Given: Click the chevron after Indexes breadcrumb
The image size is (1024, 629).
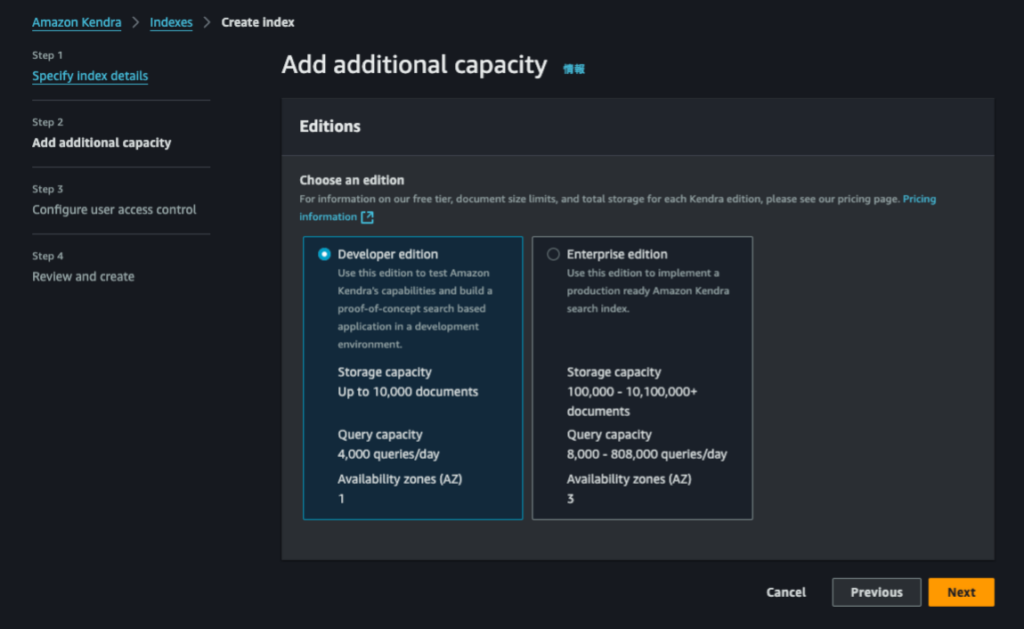Looking at the screenshot, I should [x=207, y=22].
